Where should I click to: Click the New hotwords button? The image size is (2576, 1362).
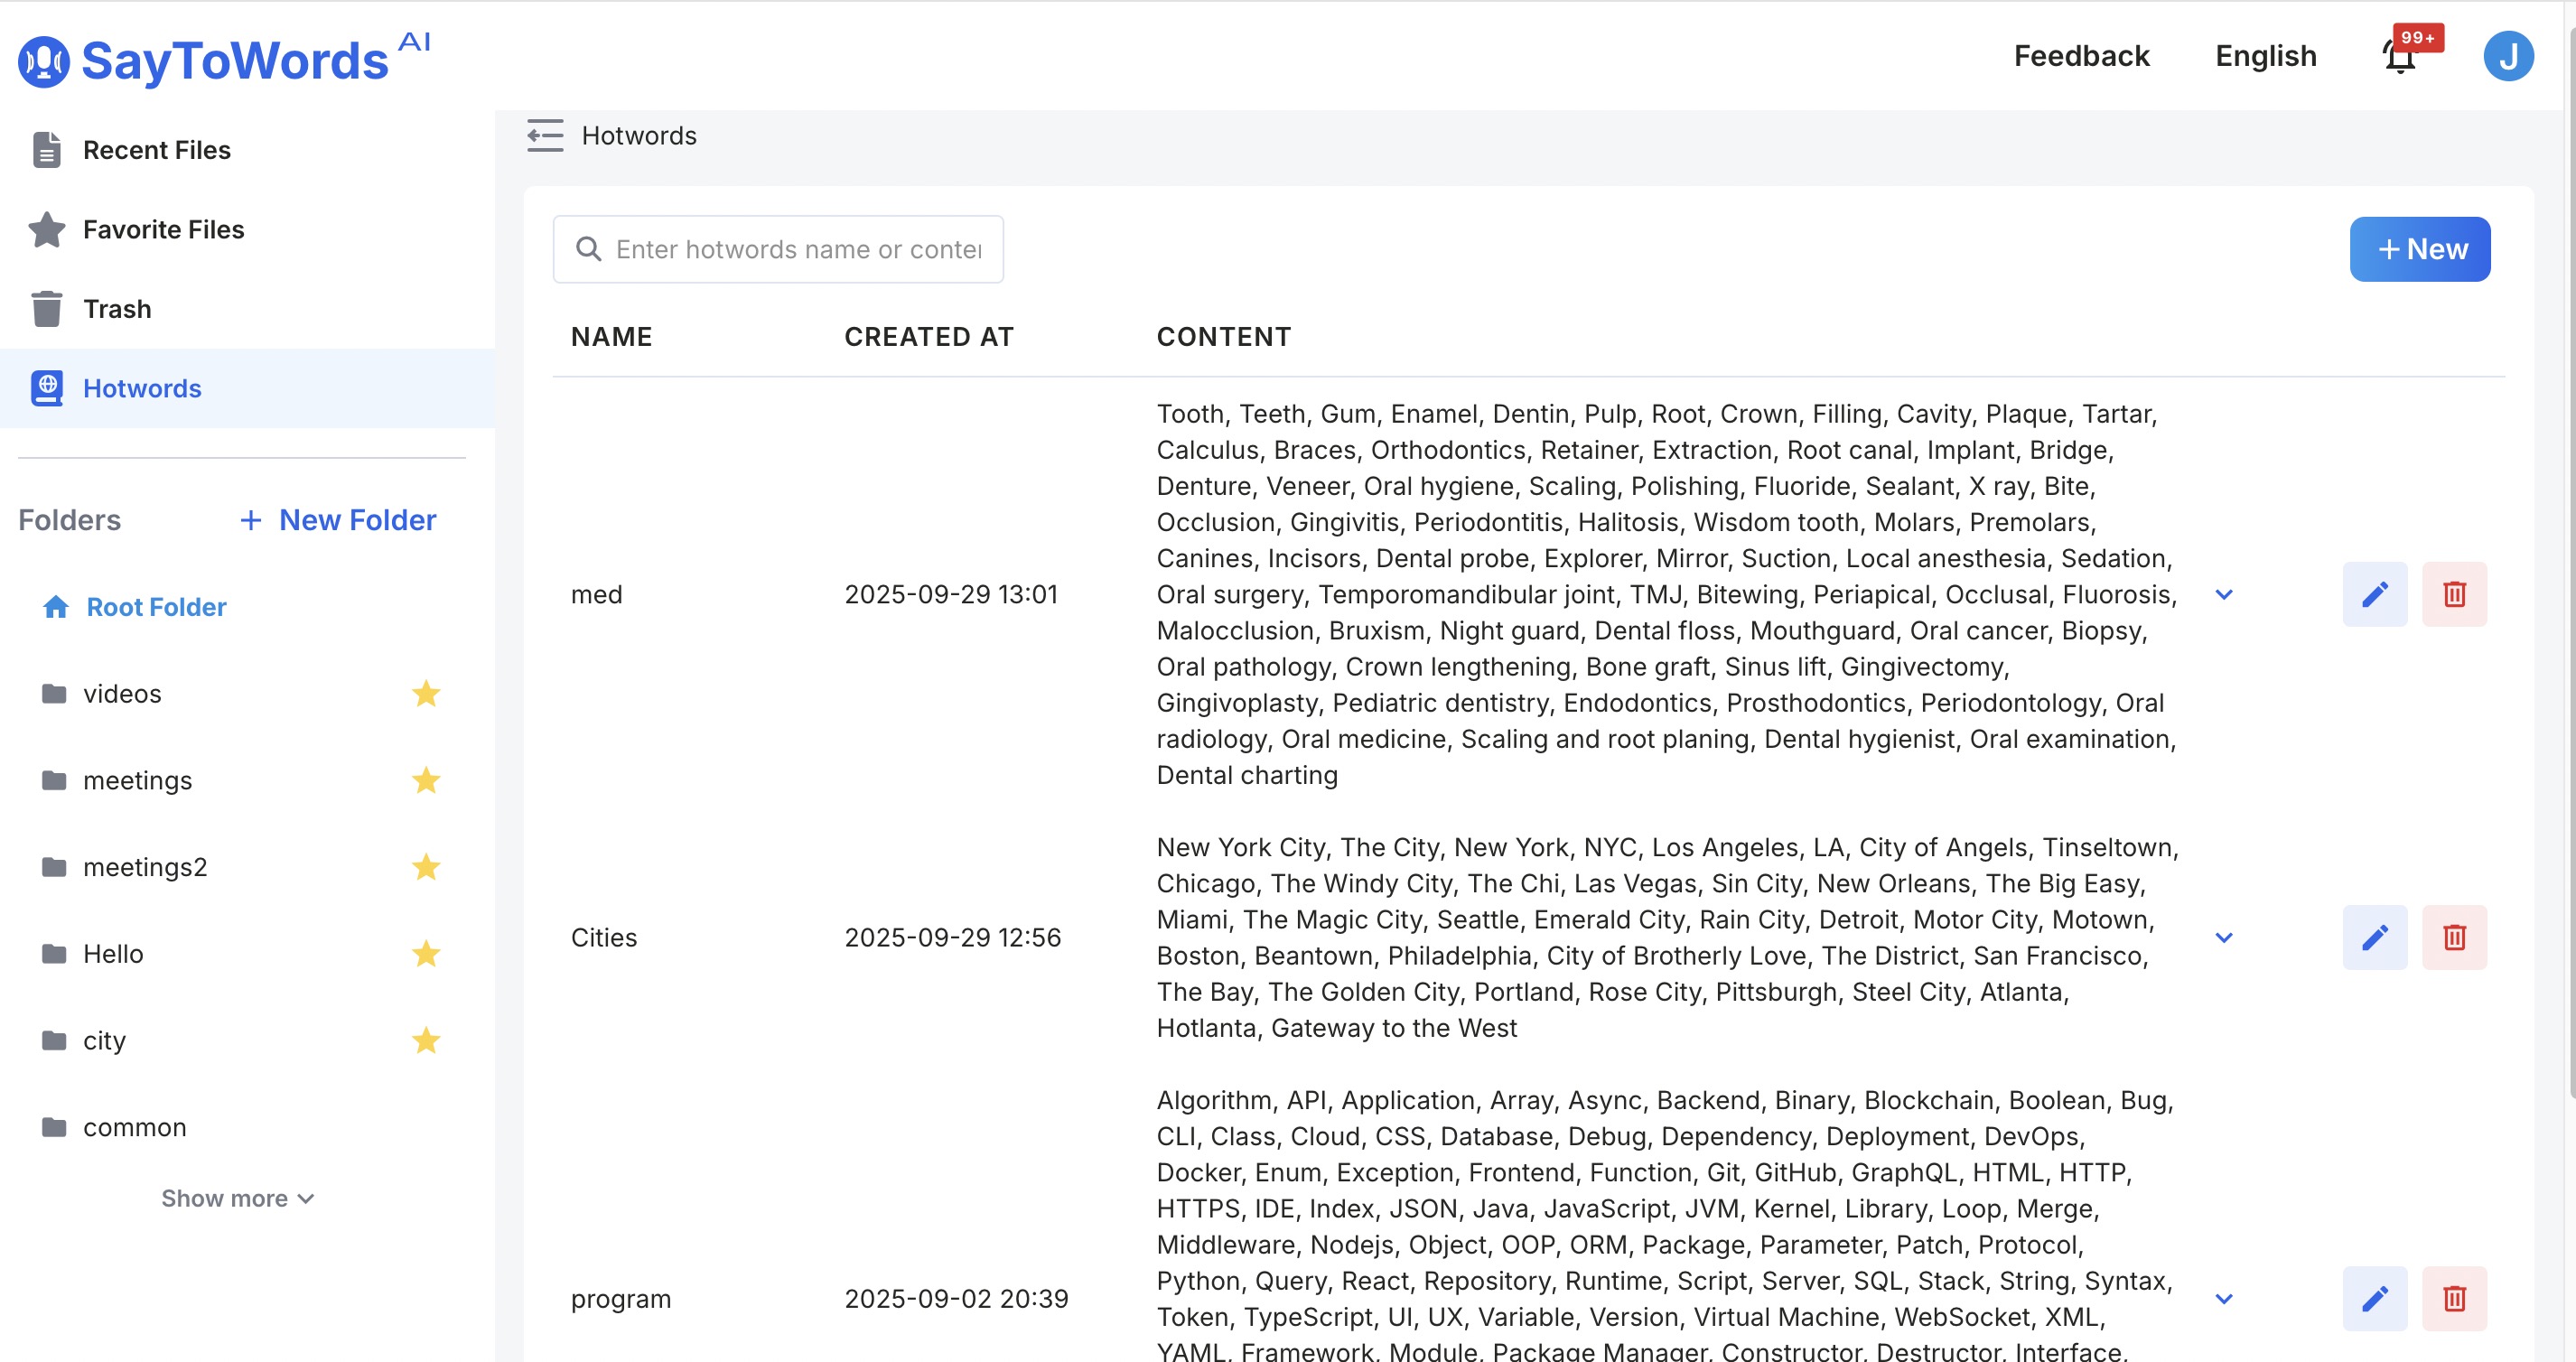click(2419, 249)
